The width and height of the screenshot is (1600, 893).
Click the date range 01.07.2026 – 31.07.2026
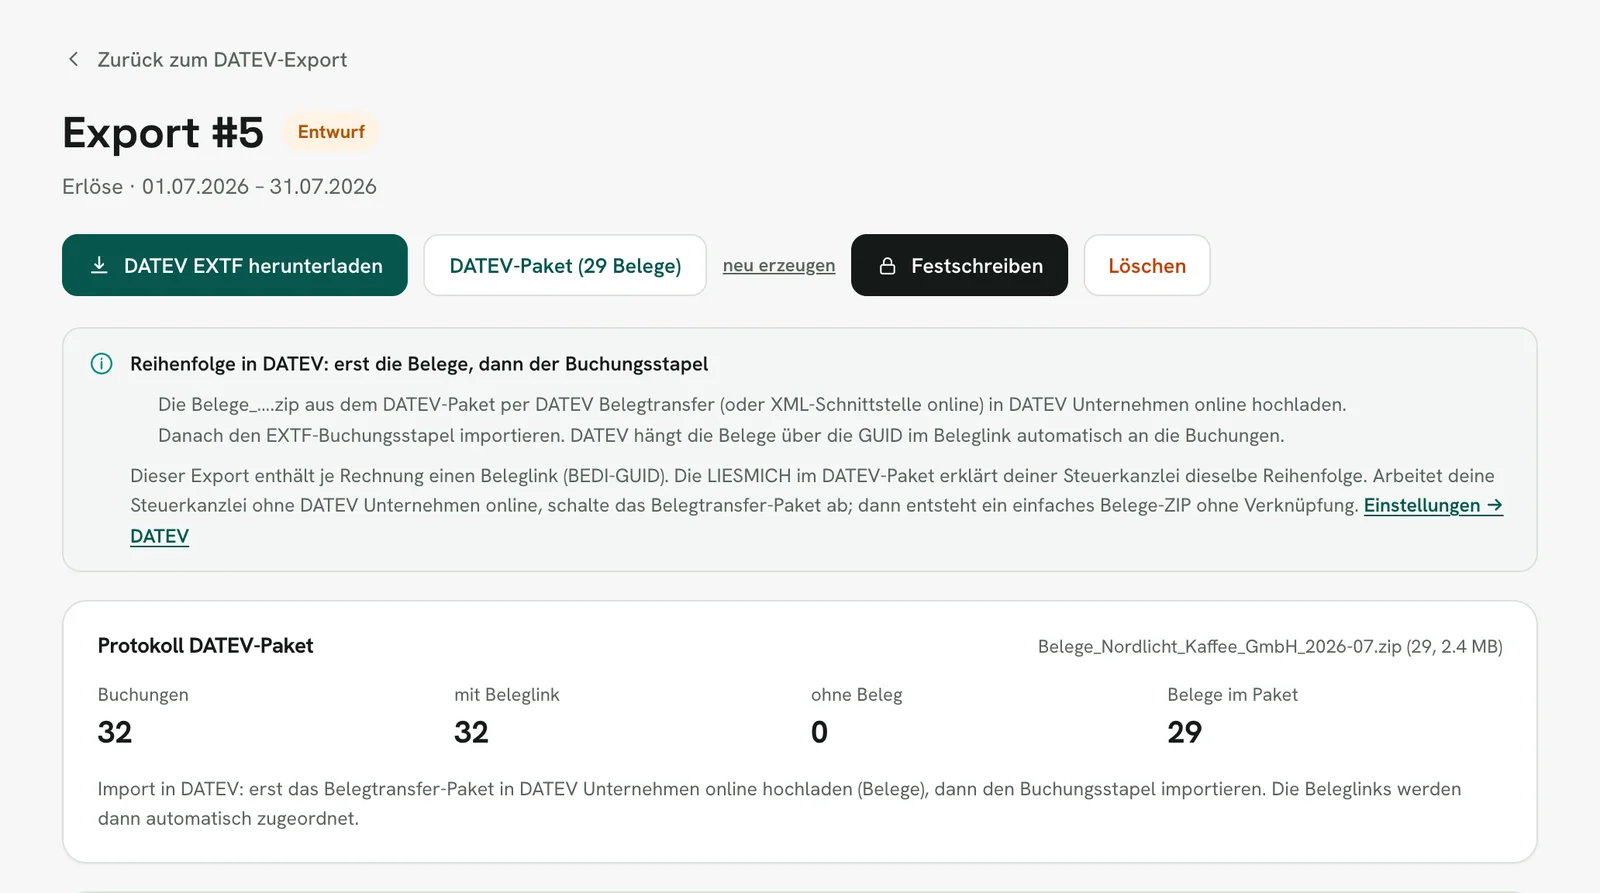(x=259, y=187)
